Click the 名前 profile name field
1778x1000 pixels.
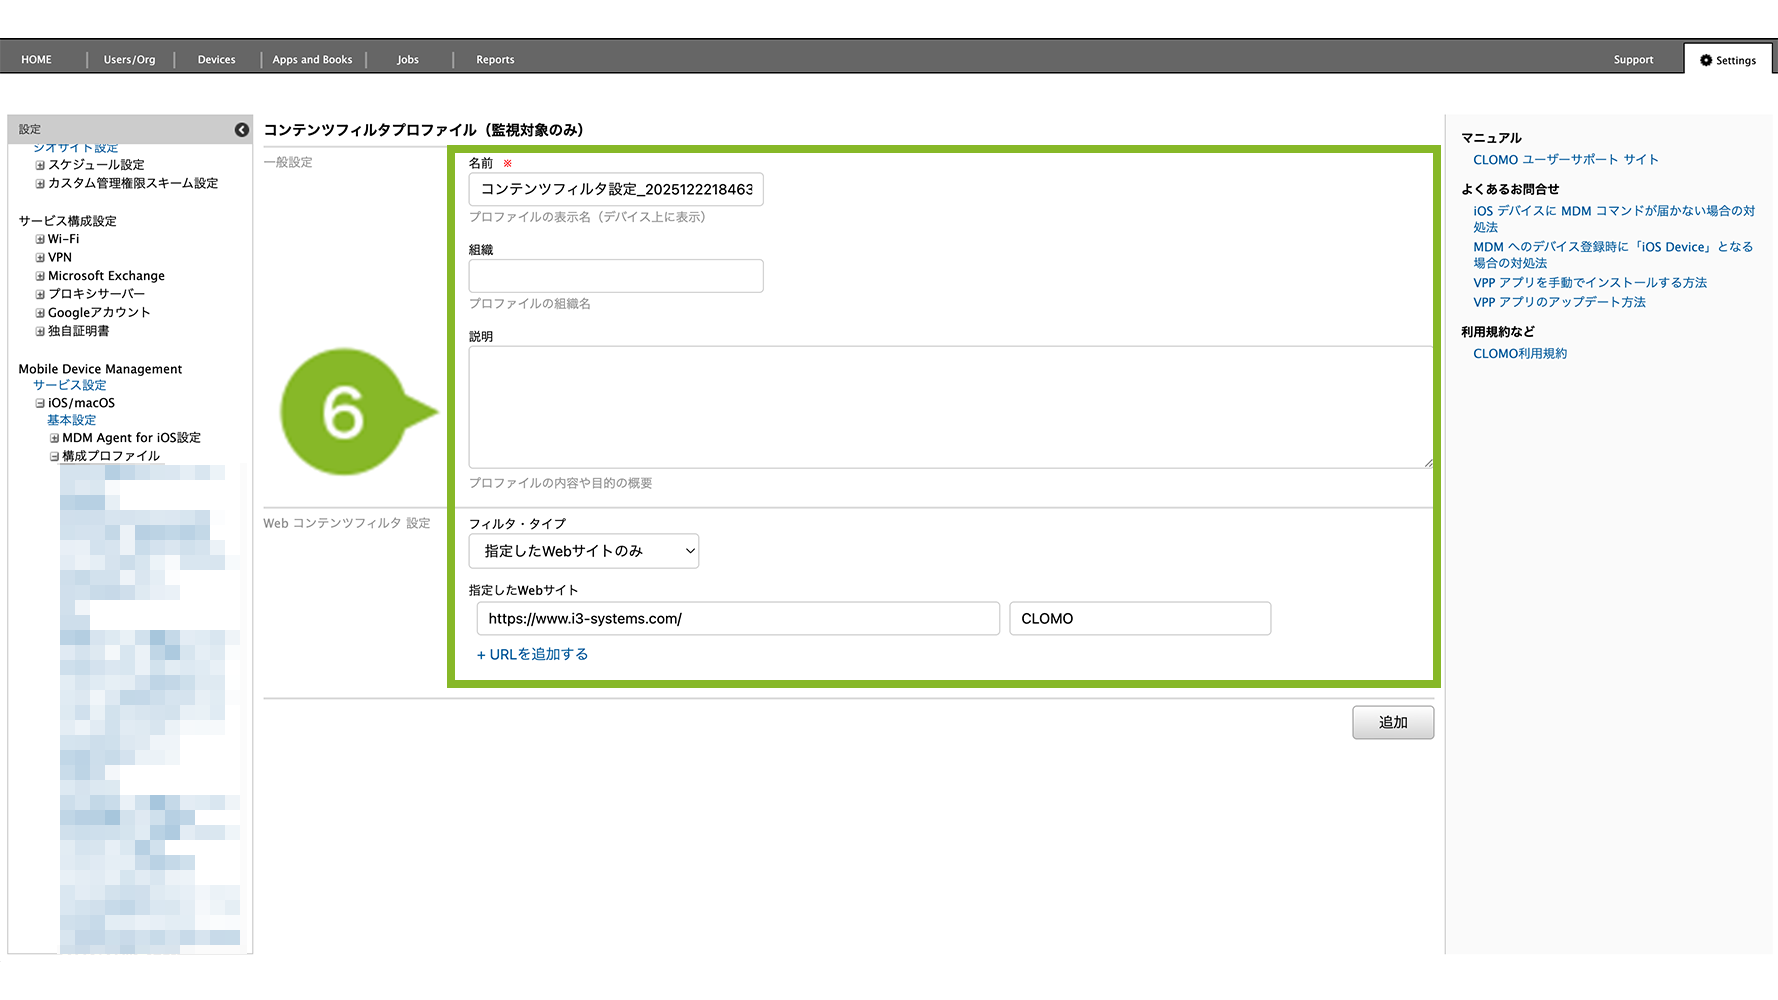click(x=616, y=189)
